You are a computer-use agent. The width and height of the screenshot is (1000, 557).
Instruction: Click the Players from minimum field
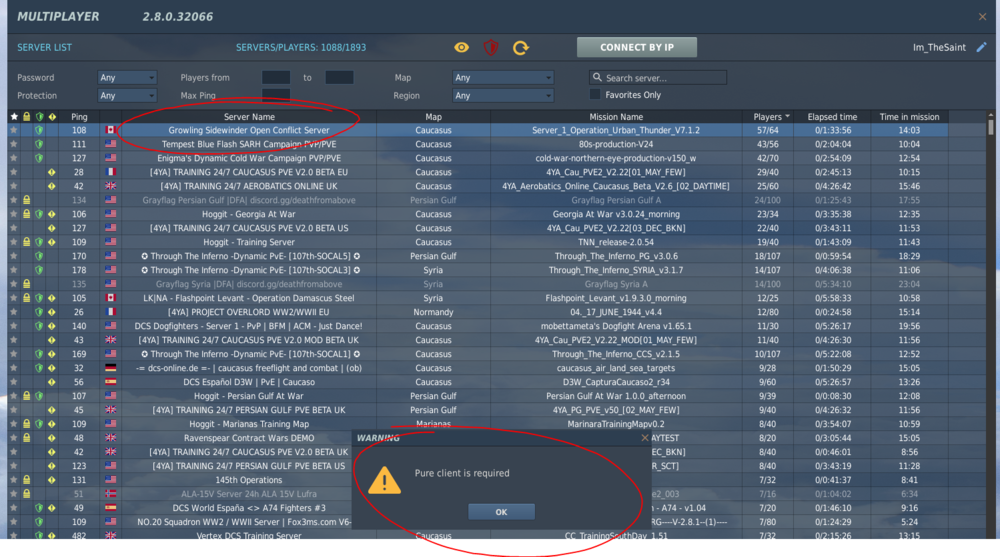pos(276,78)
